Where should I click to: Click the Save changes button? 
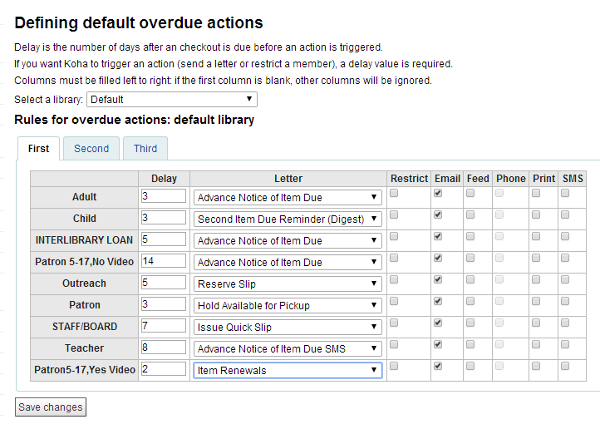click(x=51, y=407)
